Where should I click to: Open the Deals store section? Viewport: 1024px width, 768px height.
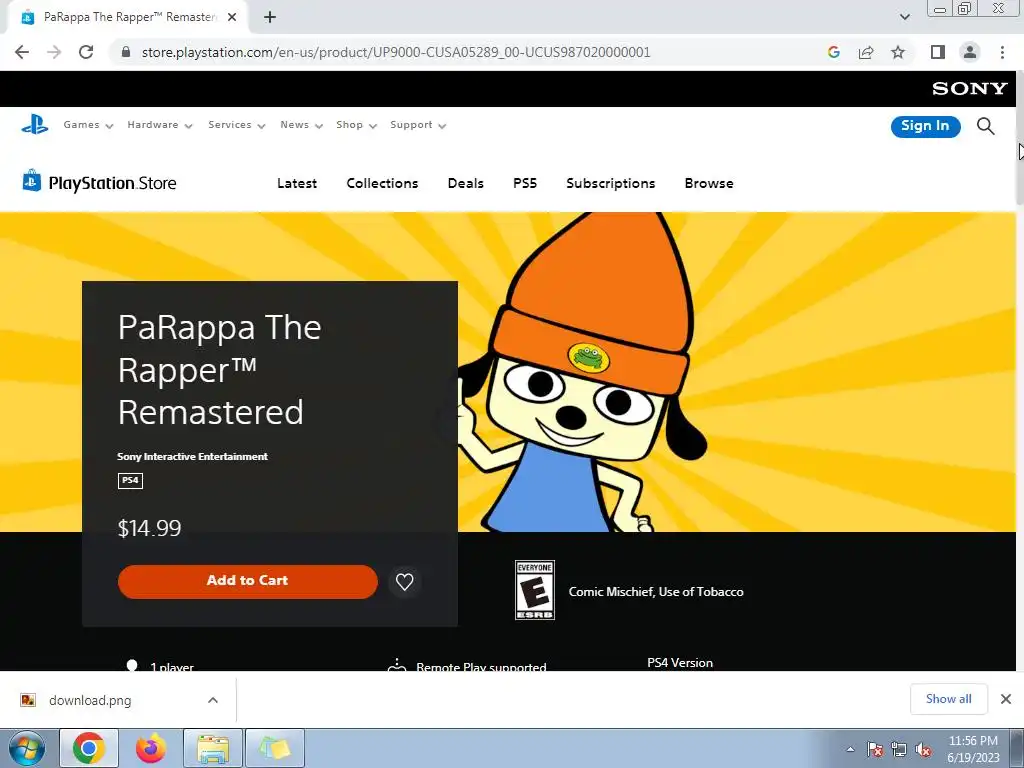(466, 183)
